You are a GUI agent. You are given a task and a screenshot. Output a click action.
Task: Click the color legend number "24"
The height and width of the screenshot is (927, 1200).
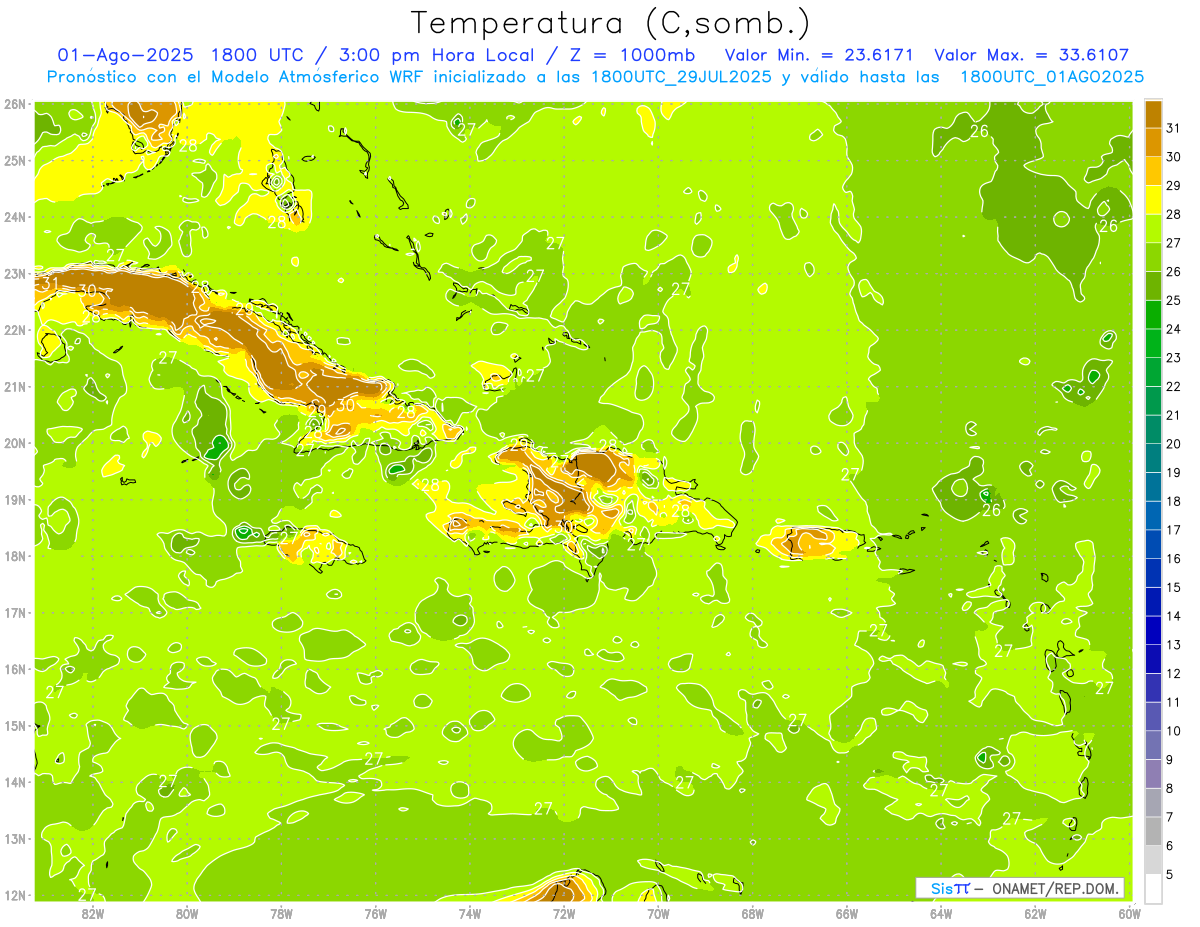pos(1173,329)
